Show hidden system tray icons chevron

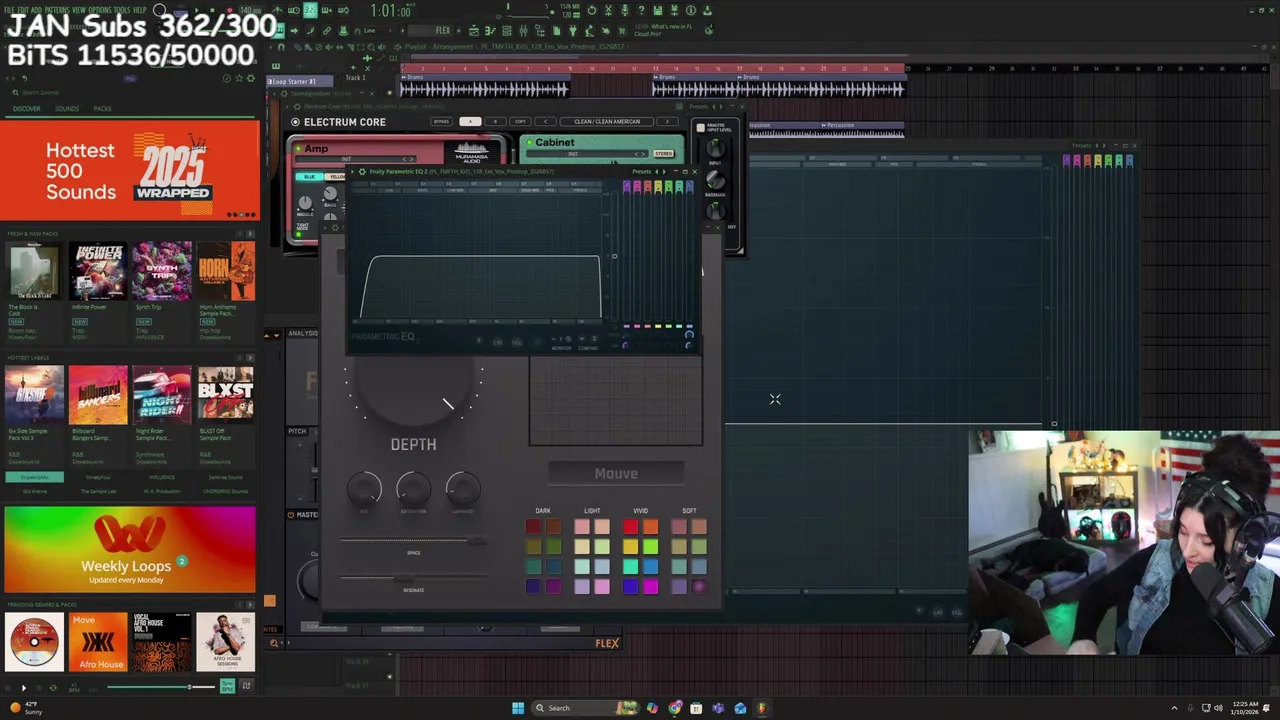coord(1173,708)
